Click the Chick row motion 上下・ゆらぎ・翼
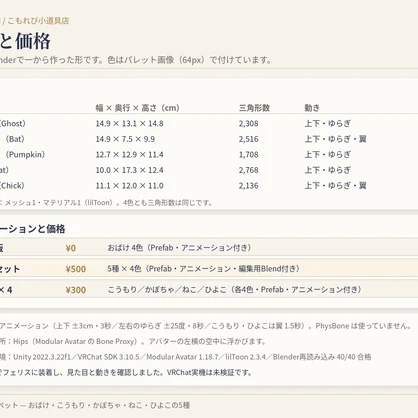This screenshot has height=418, width=418. tap(335, 186)
